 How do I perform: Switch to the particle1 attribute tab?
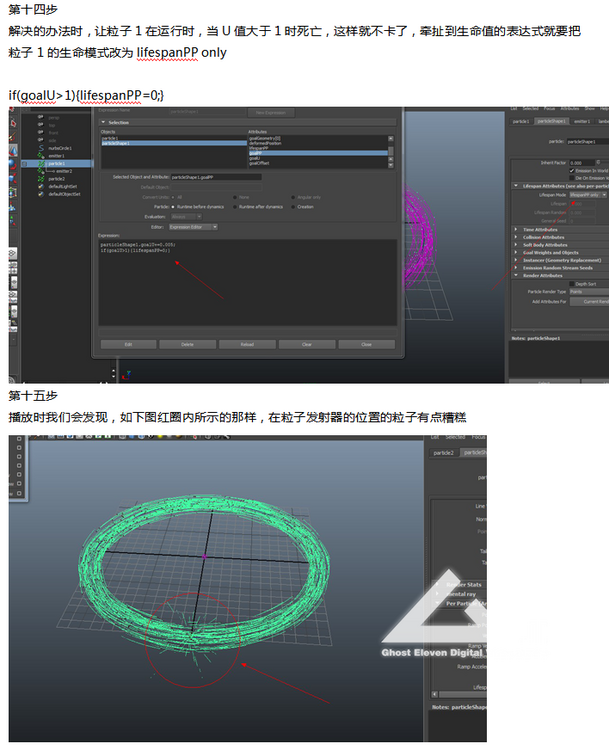click(x=521, y=121)
